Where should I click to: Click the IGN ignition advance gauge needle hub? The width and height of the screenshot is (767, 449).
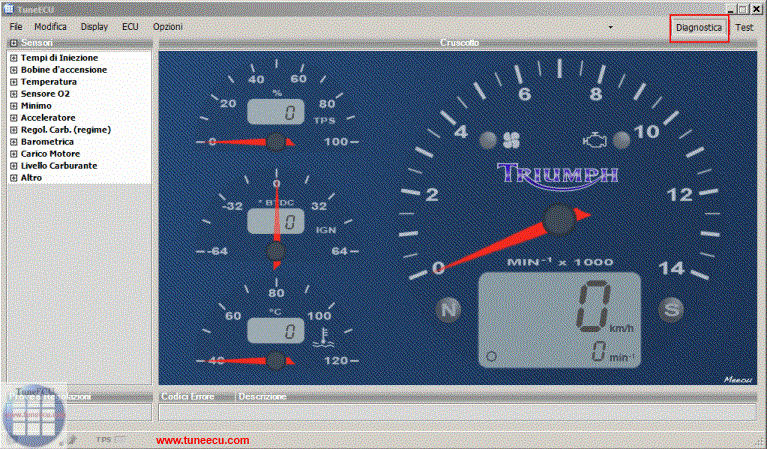click(x=276, y=251)
